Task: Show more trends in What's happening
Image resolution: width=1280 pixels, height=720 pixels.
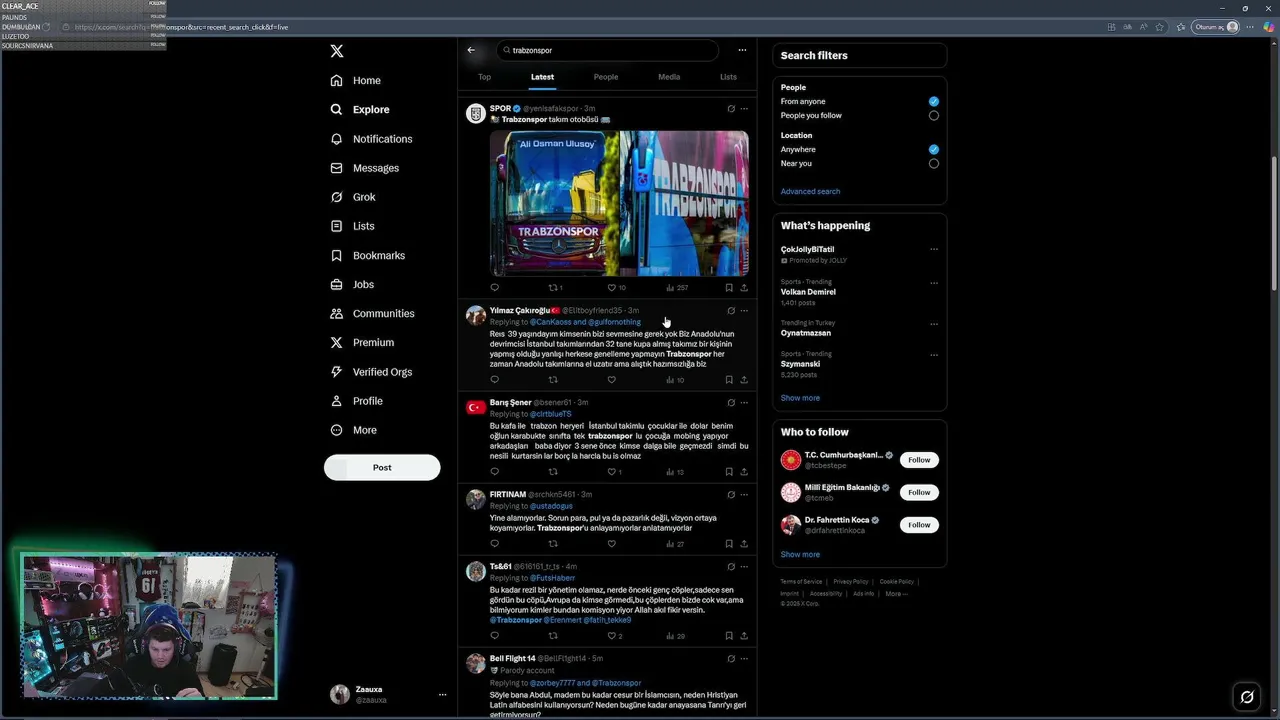Action: pyautogui.click(x=800, y=398)
